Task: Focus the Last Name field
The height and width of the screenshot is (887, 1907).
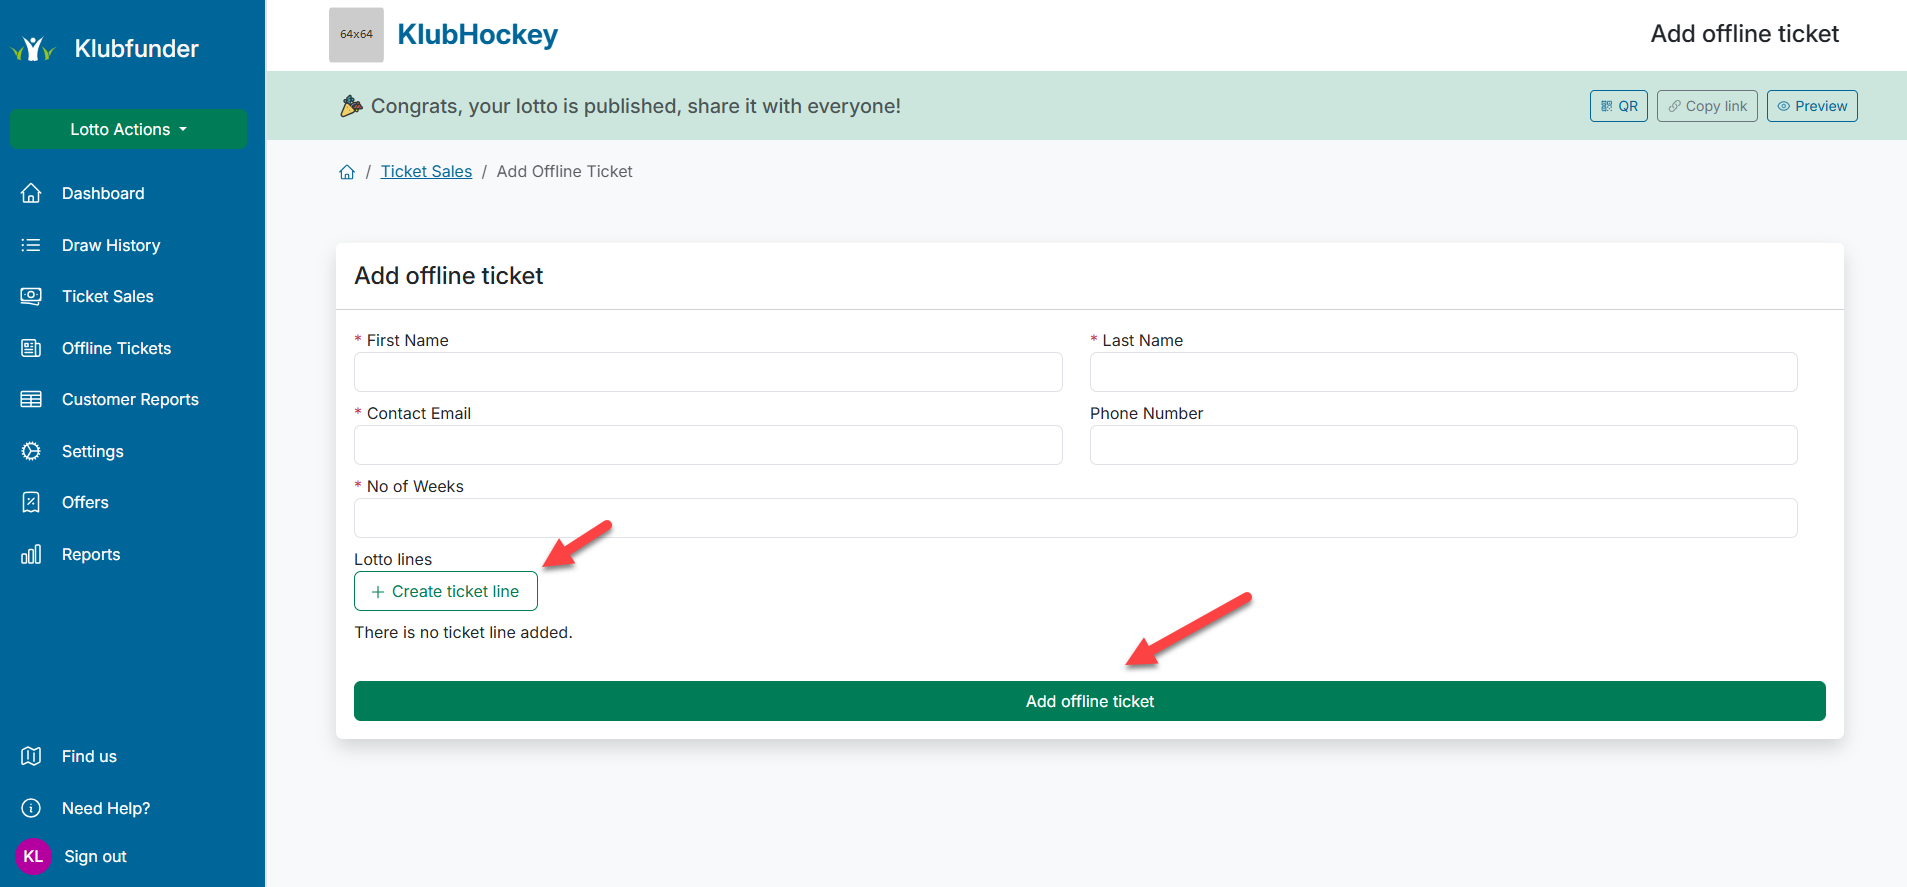Action: point(1443,372)
